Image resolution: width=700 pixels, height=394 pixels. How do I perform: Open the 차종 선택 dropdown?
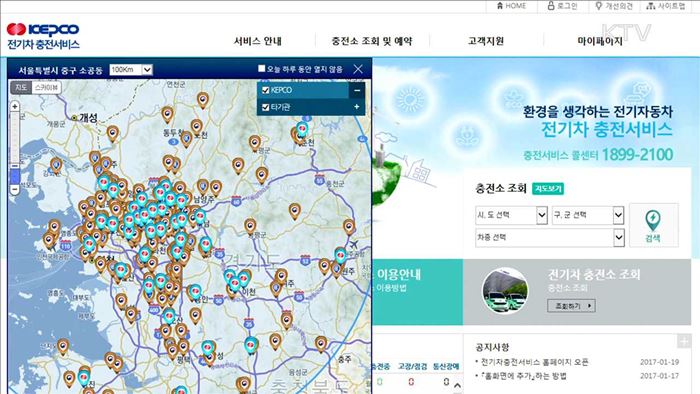(550, 237)
